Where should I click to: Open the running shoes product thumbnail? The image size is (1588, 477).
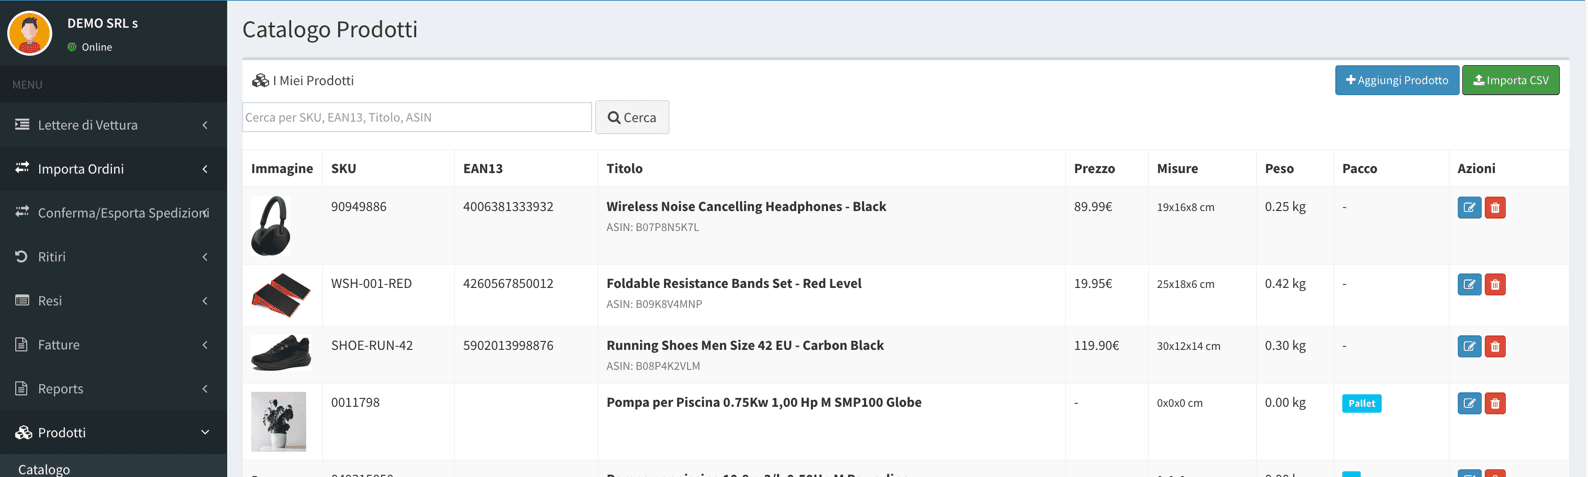pos(281,353)
